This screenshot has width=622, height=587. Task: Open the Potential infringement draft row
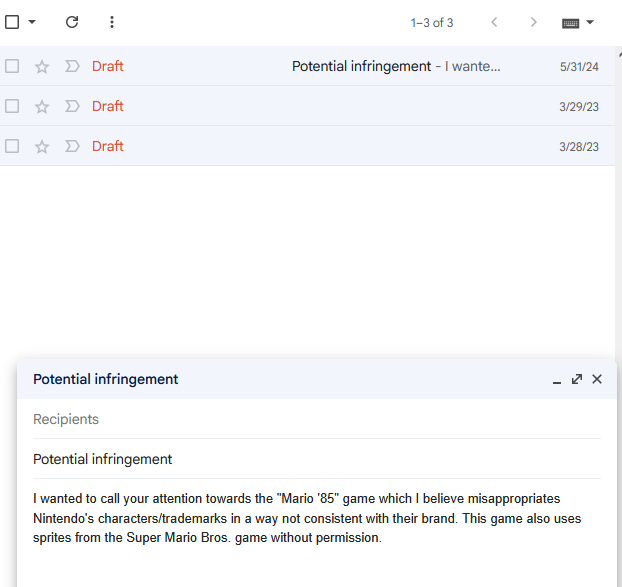point(307,66)
